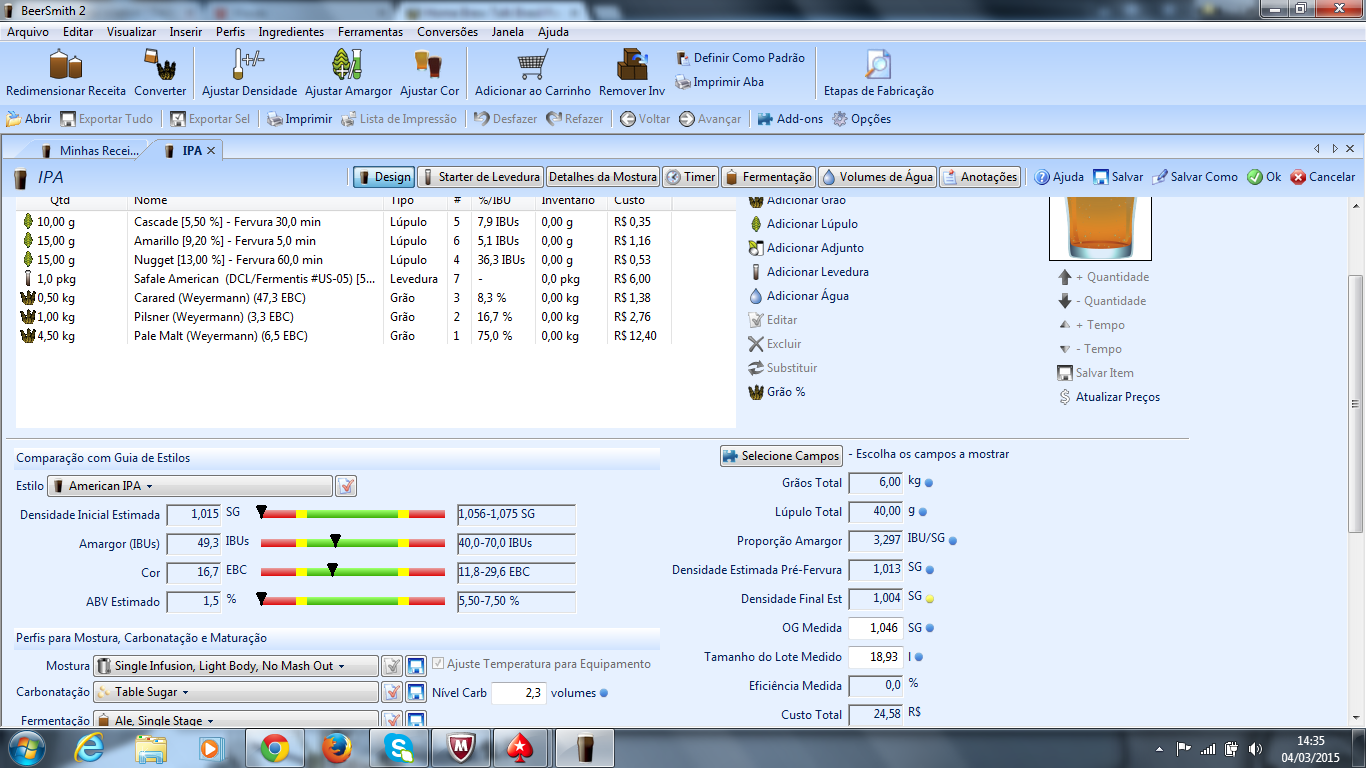Open the Anotações tab
The image size is (1366, 768).
click(979, 177)
